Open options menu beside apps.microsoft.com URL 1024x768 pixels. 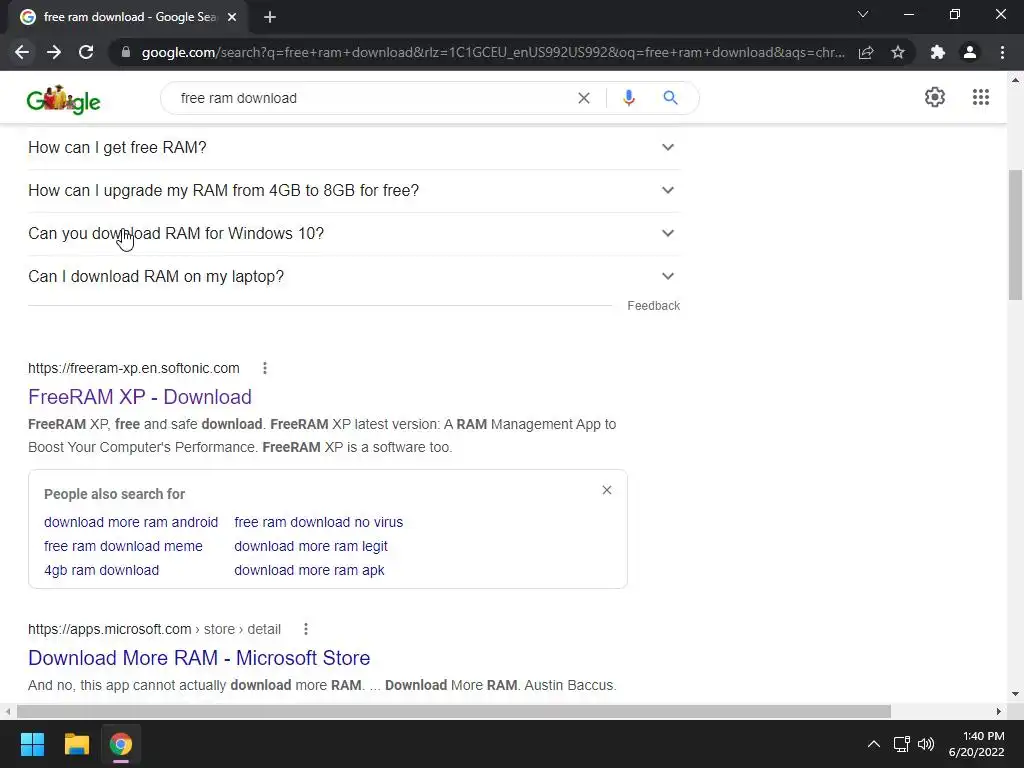pyautogui.click(x=306, y=630)
